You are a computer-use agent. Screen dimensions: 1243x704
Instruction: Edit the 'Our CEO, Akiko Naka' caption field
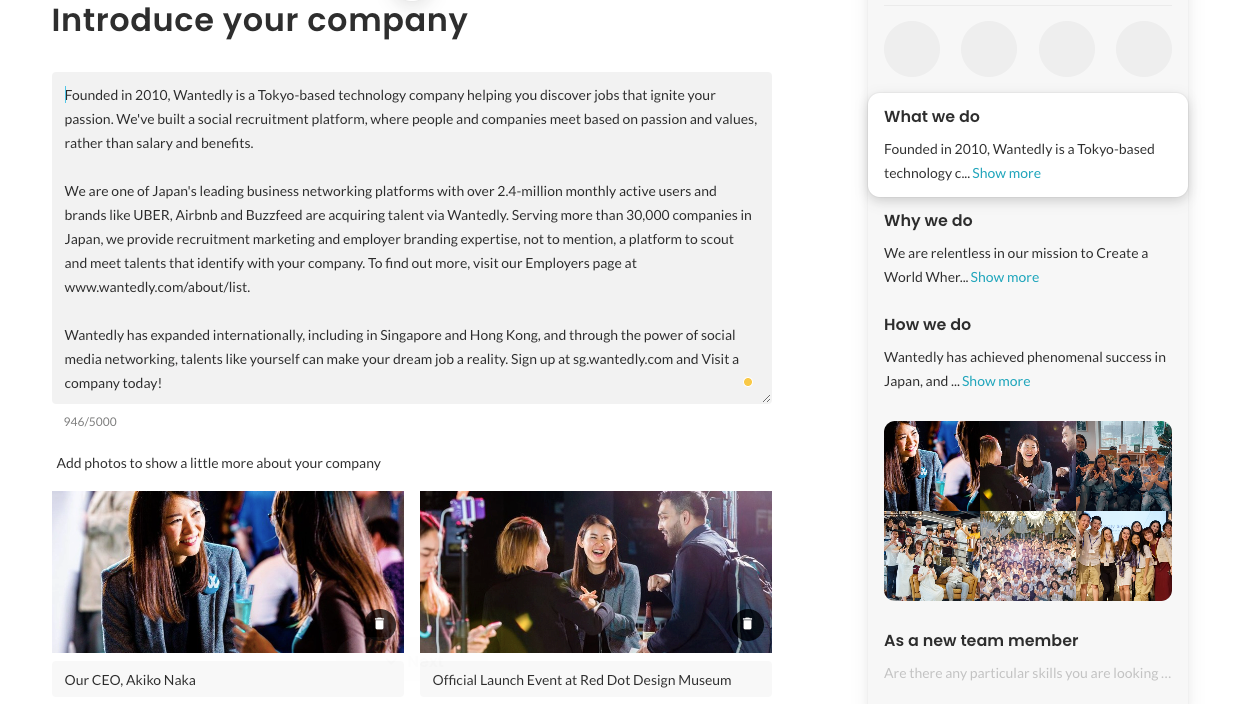pyautogui.click(x=228, y=679)
